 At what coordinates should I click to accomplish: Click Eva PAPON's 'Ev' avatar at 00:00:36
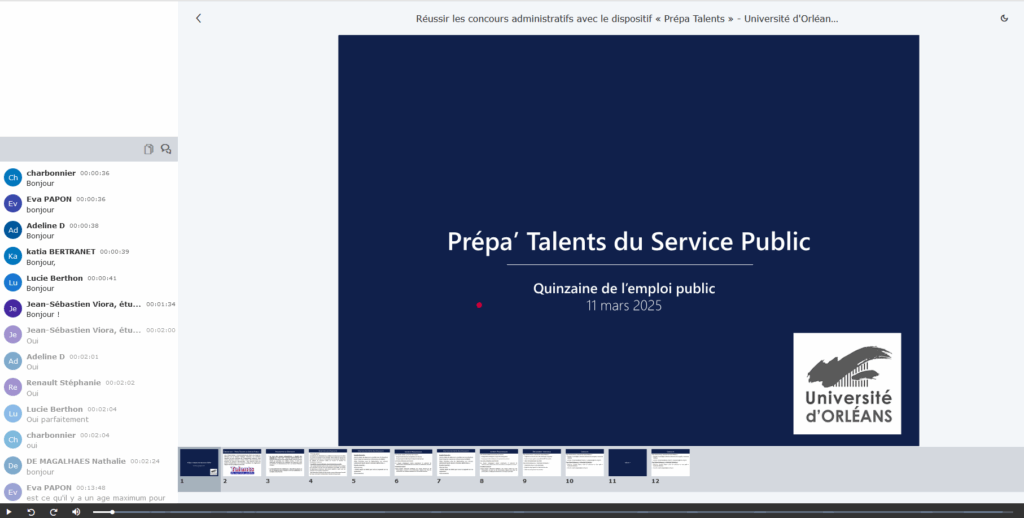click(x=13, y=203)
